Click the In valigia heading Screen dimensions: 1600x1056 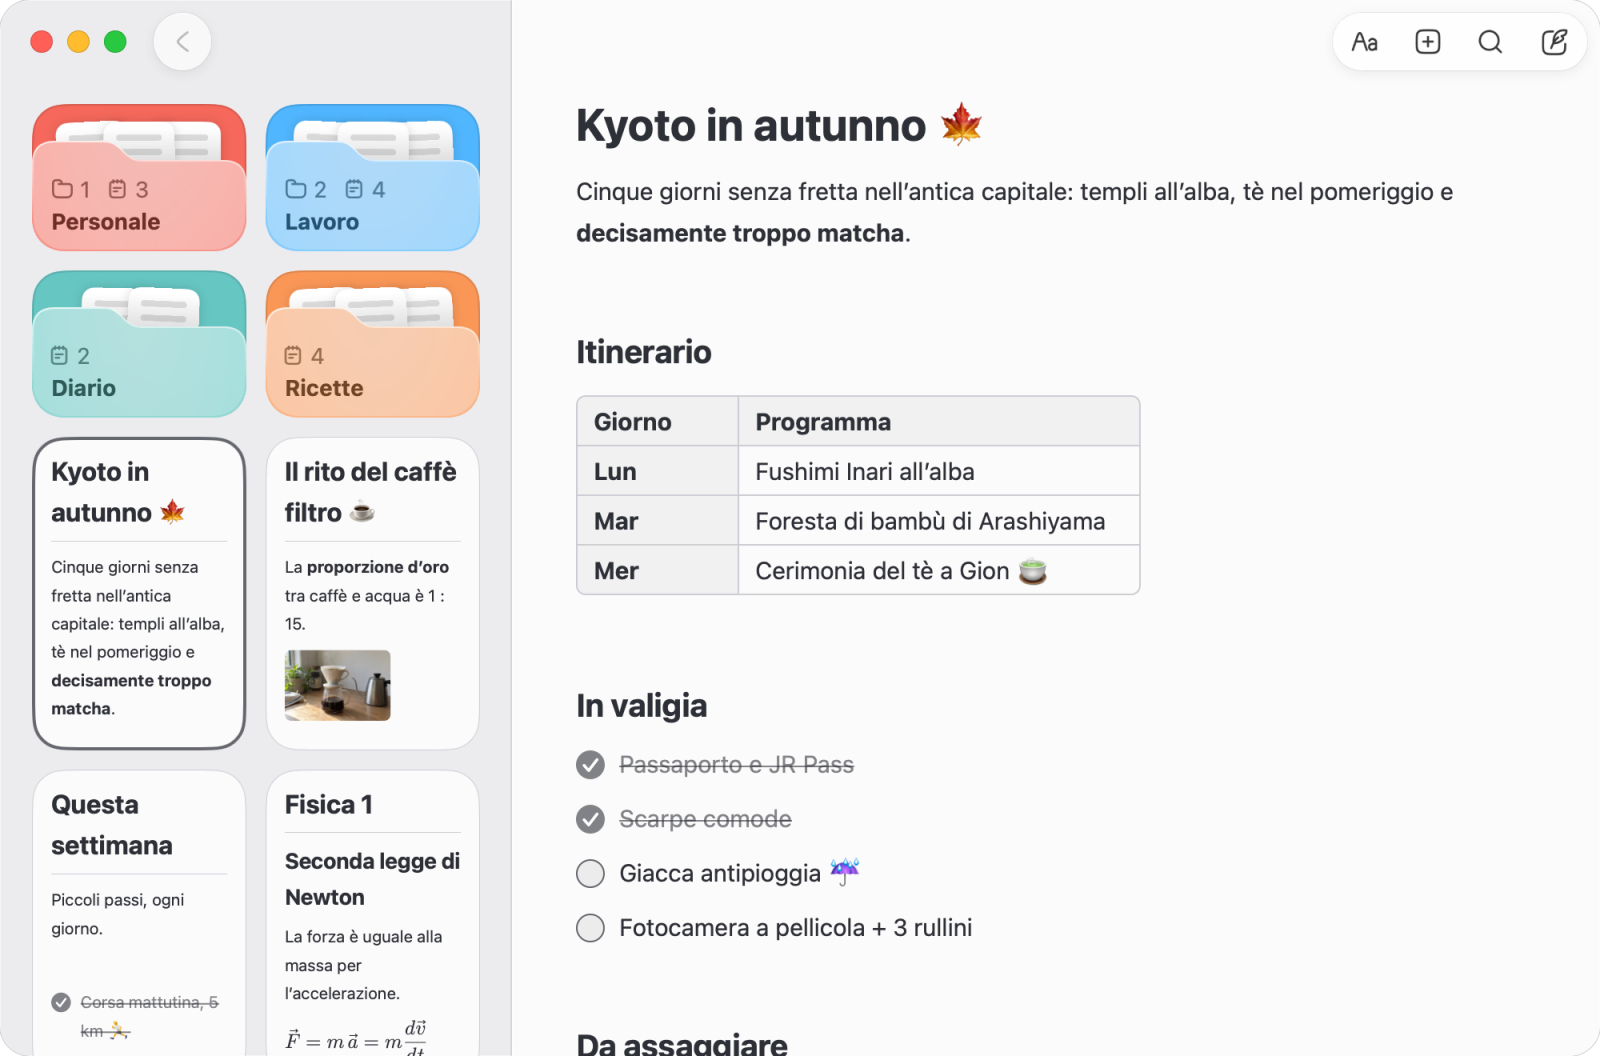click(642, 706)
